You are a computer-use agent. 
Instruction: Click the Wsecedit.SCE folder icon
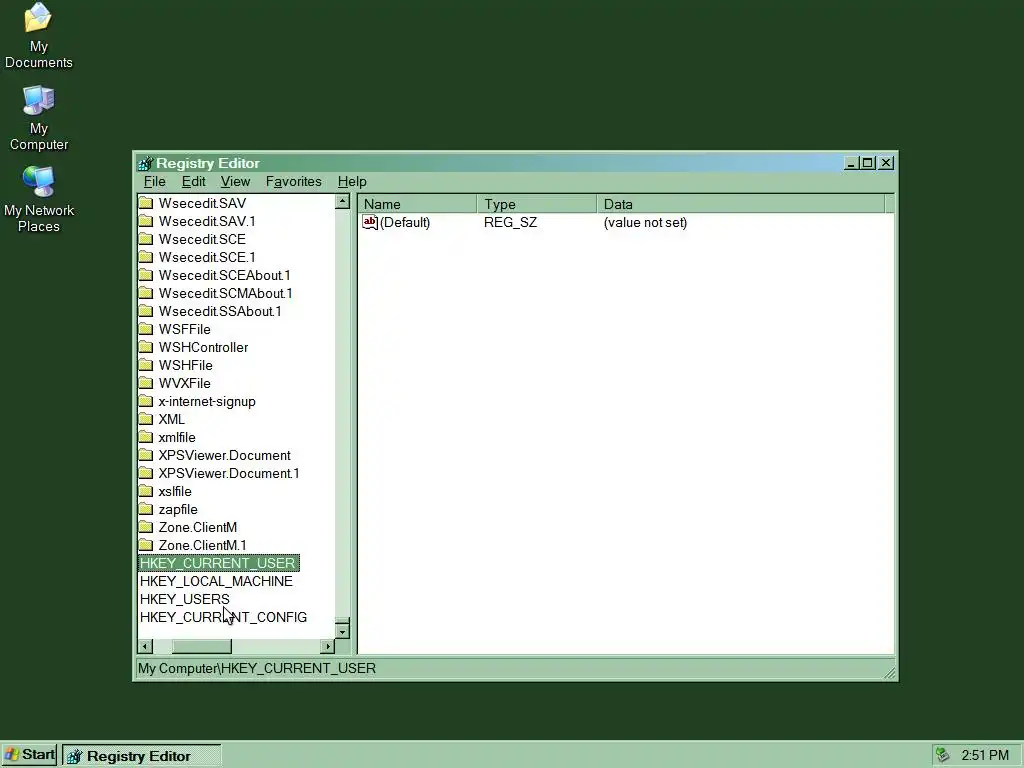tap(146, 239)
